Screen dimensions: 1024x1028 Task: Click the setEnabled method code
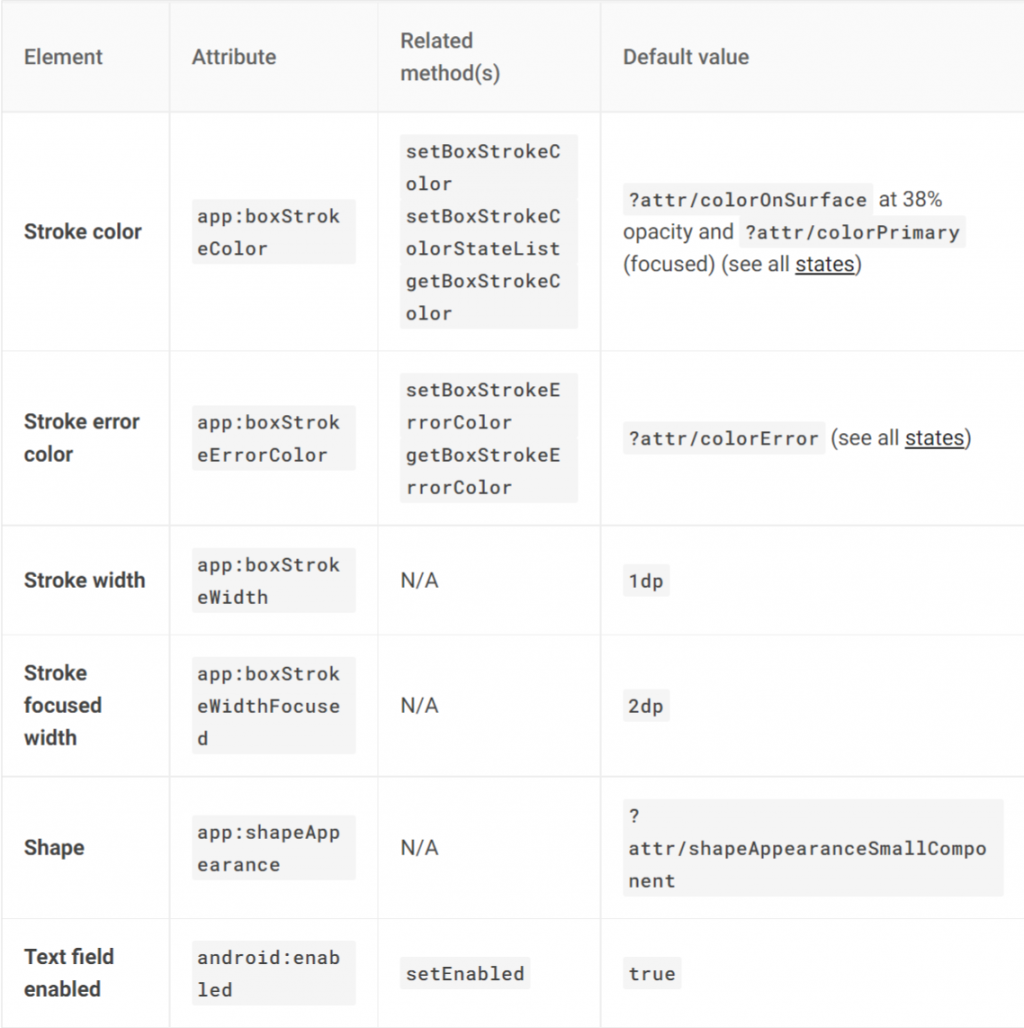coord(464,973)
